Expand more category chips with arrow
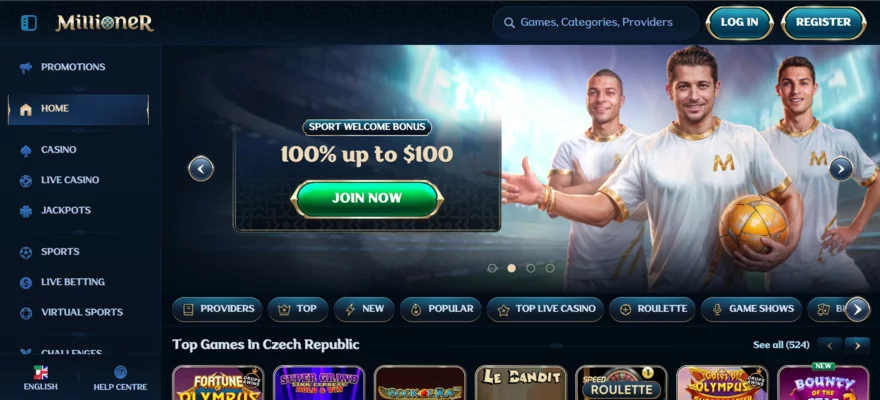The width and height of the screenshot is (880, 400). point(857,309)
